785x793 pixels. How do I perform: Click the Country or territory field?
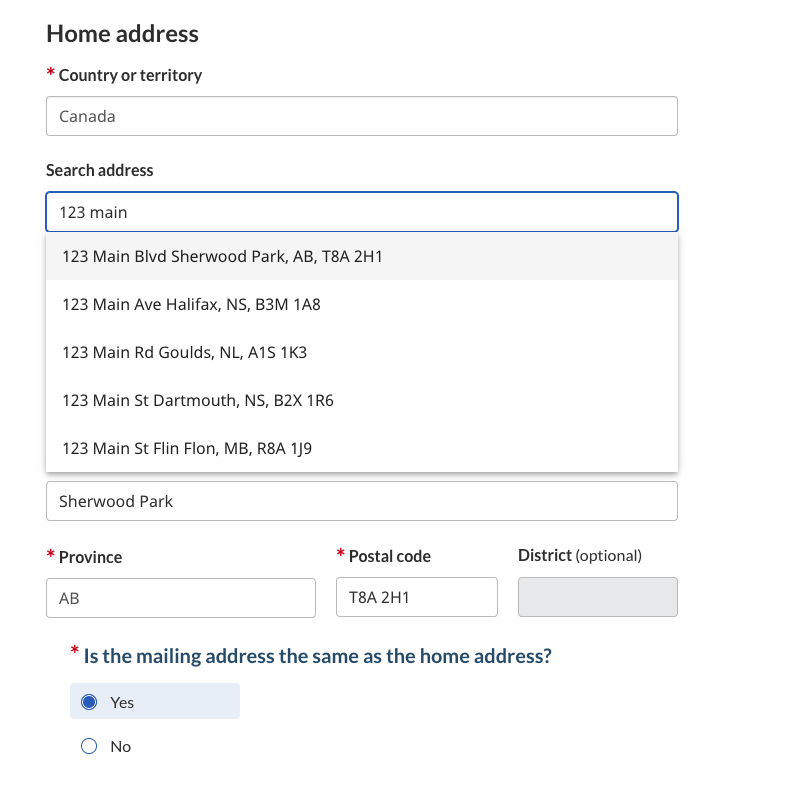[x=361, y=116]
